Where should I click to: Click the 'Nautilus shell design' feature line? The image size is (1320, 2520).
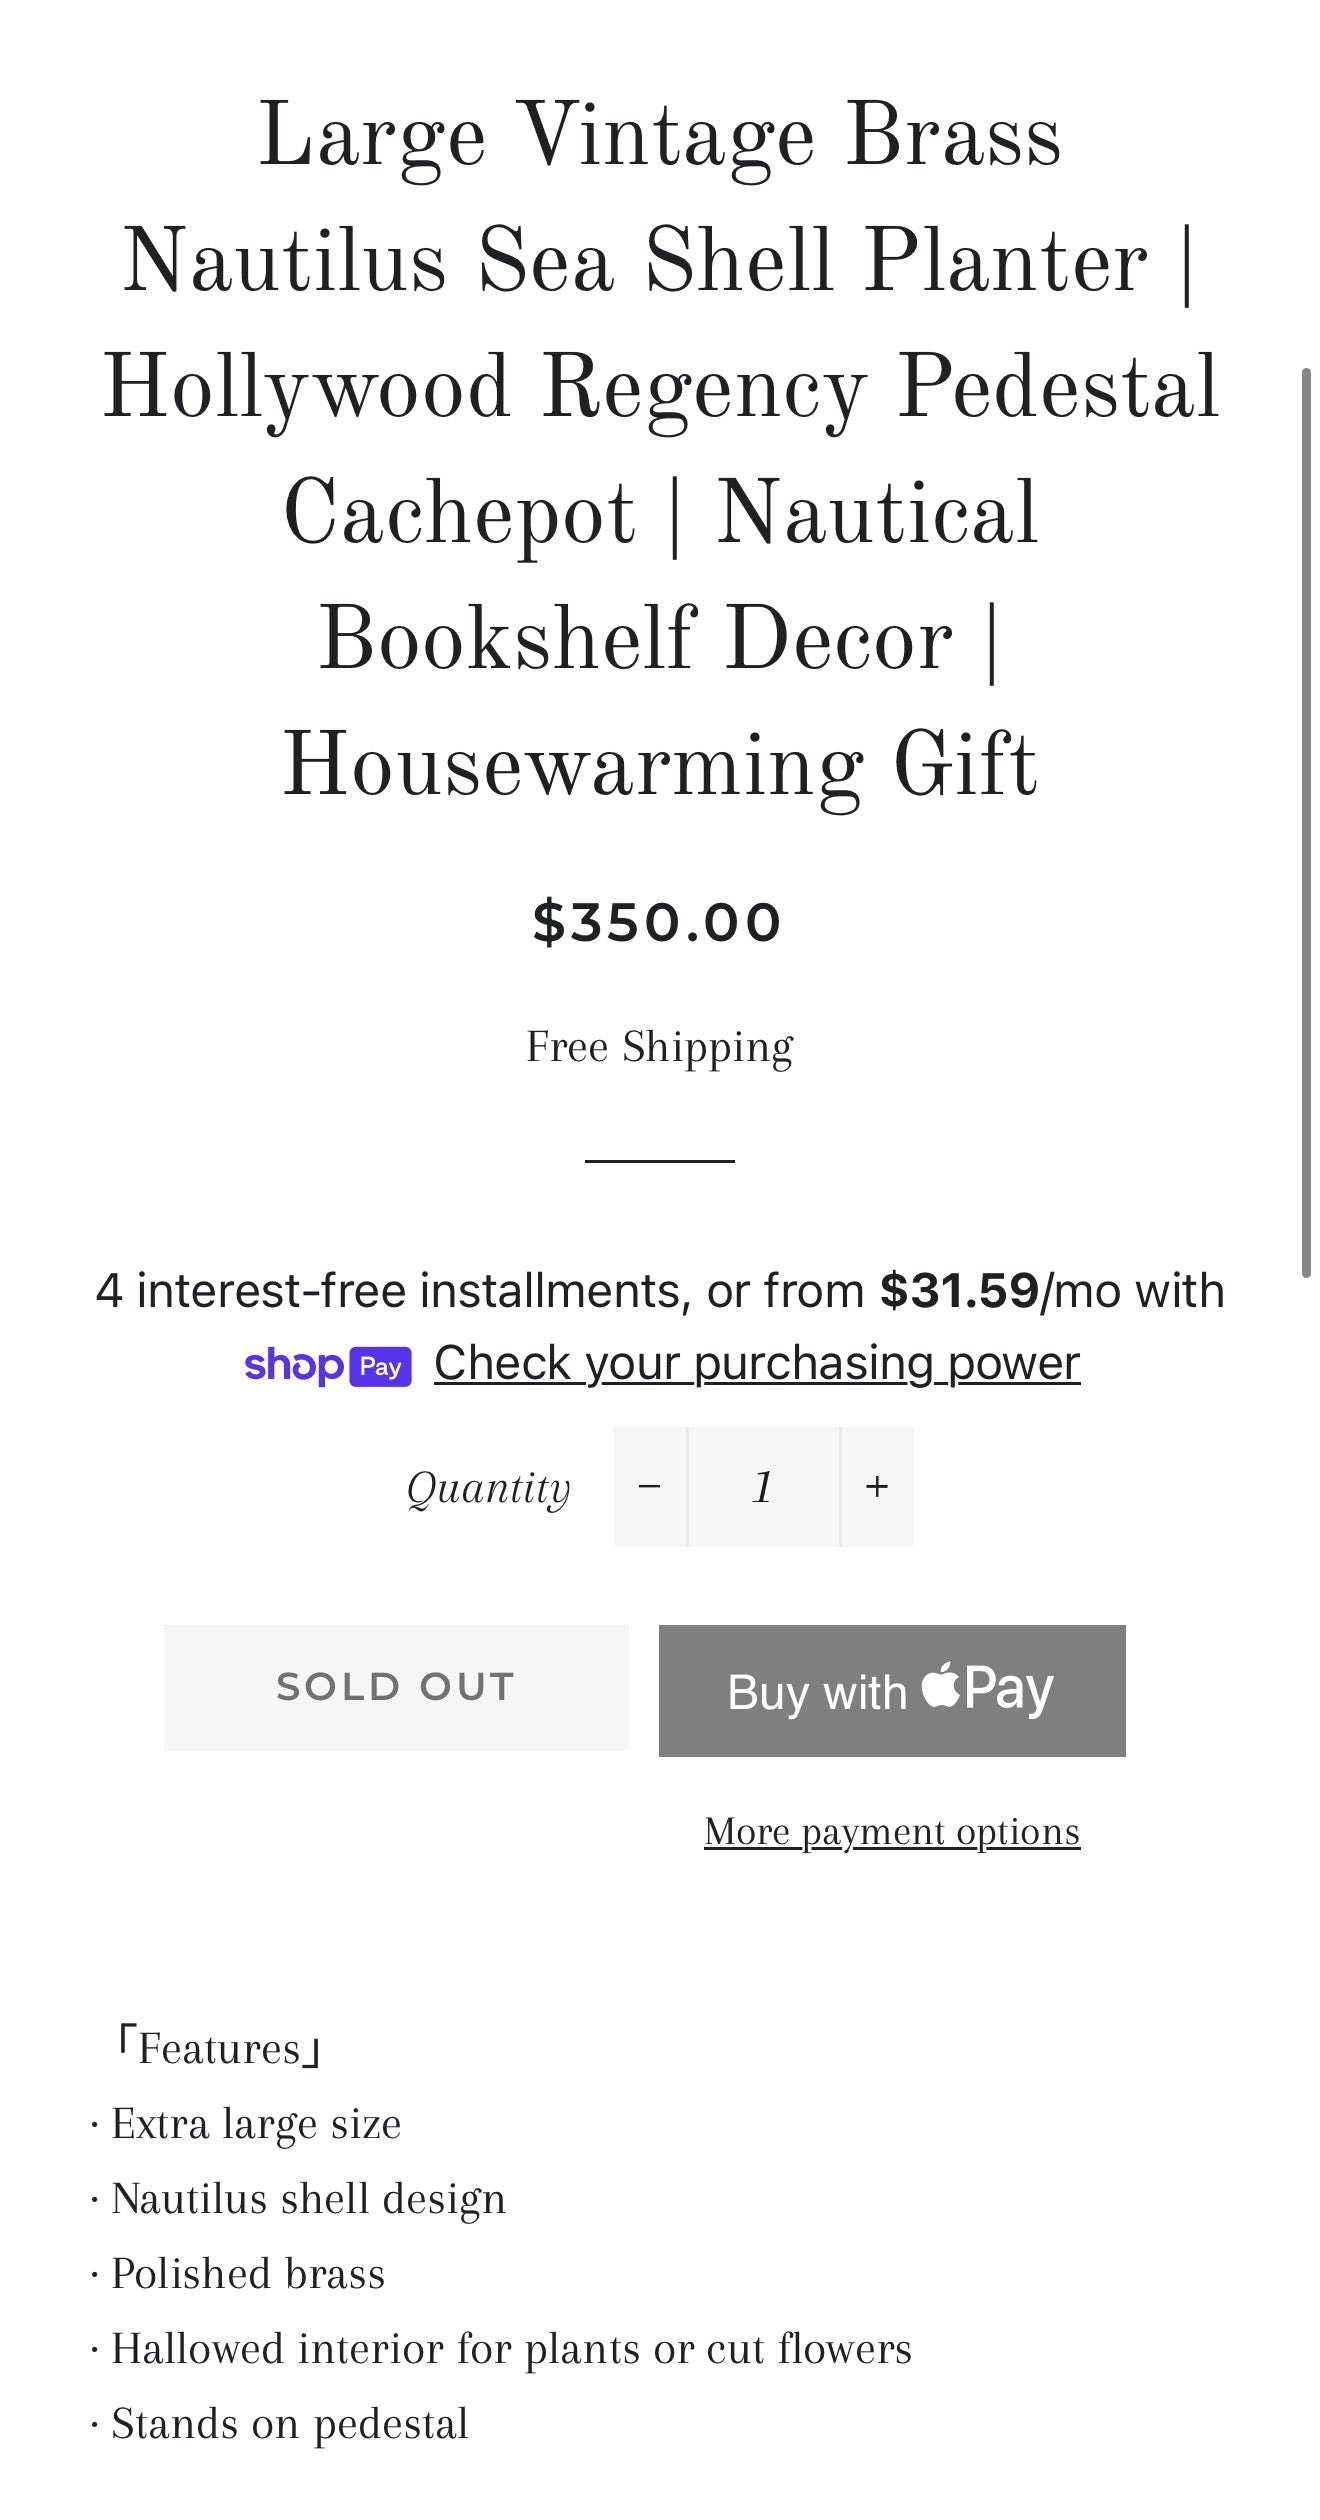(x=308, y=2199)
